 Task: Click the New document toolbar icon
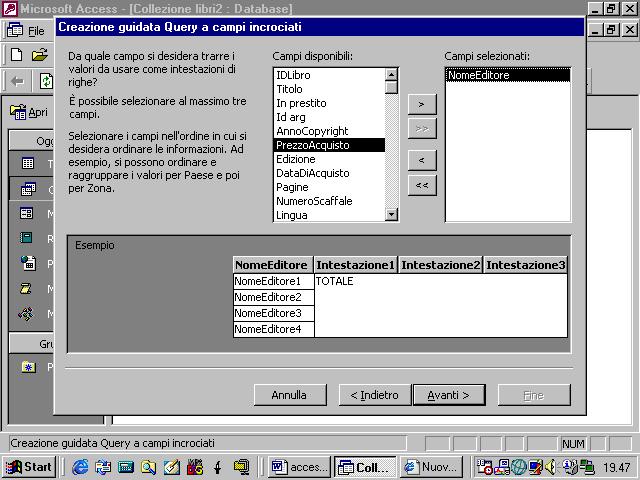point(16,54)
